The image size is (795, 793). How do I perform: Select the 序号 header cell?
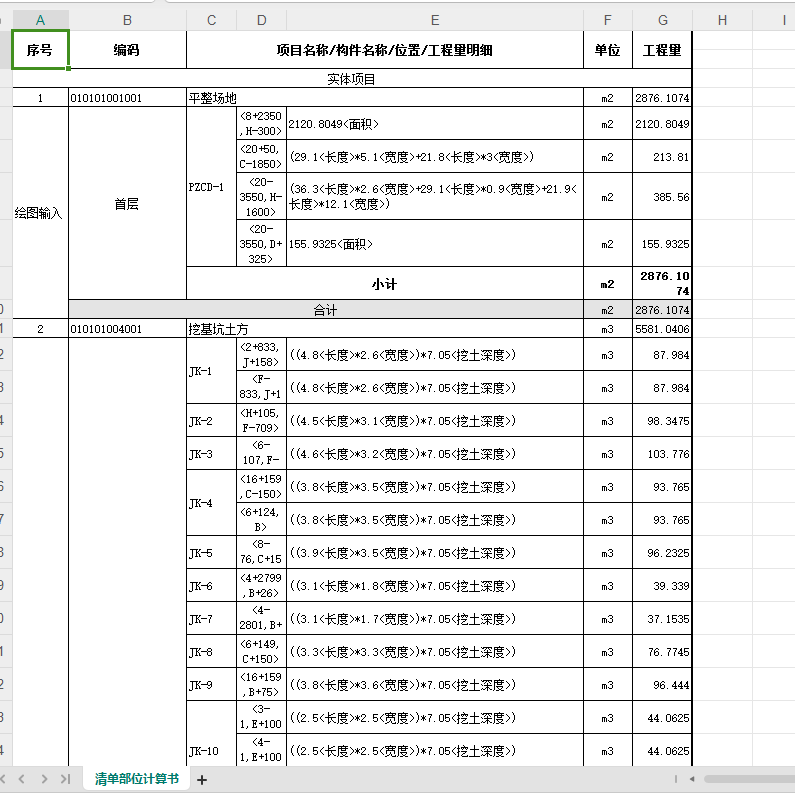click(x=41, y=50)
